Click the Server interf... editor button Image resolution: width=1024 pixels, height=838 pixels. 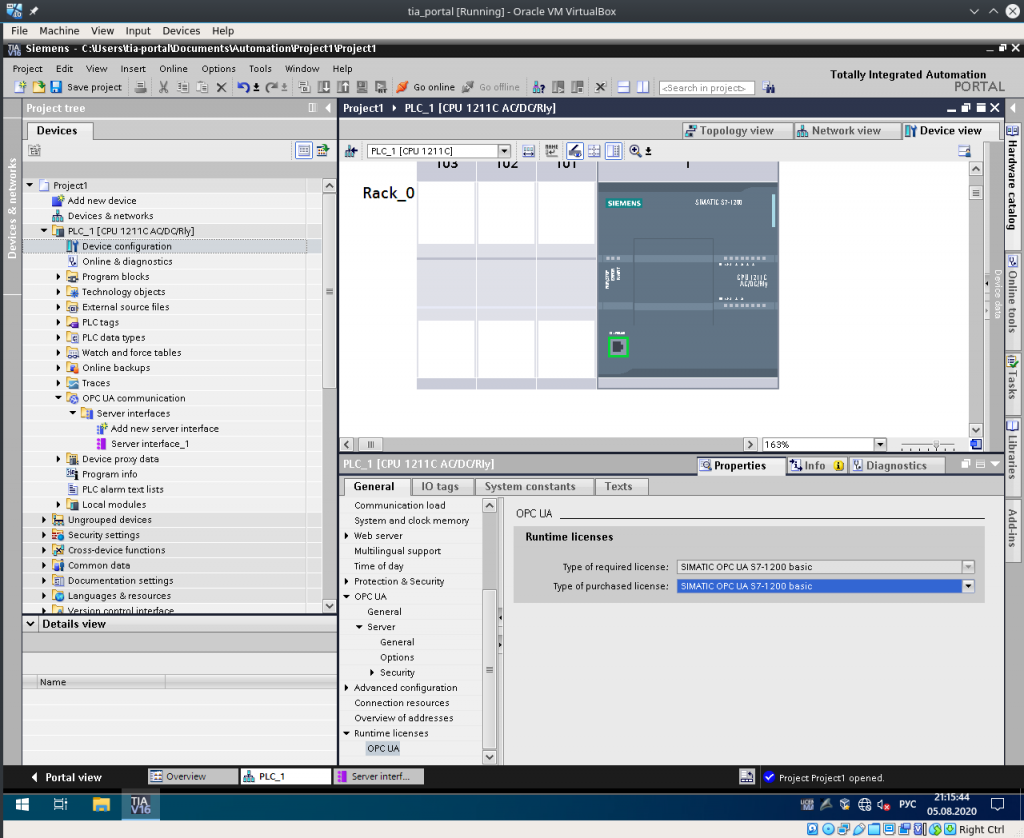point(379,776)
